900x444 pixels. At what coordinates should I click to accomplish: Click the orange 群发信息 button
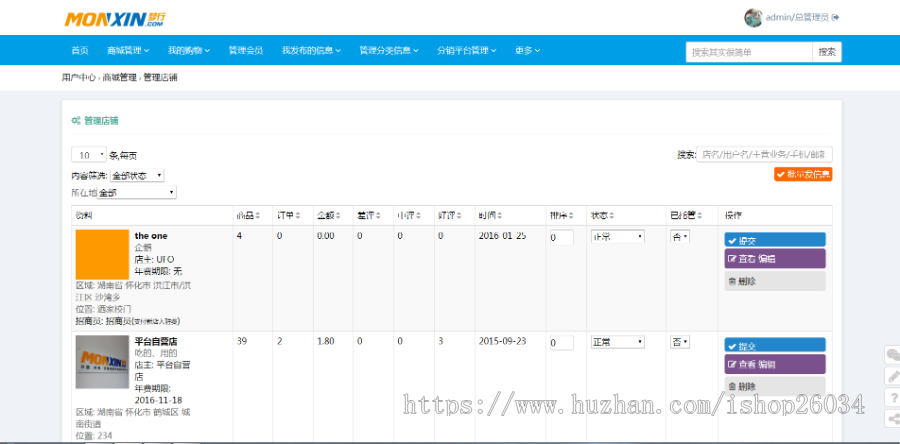[803, 174]
